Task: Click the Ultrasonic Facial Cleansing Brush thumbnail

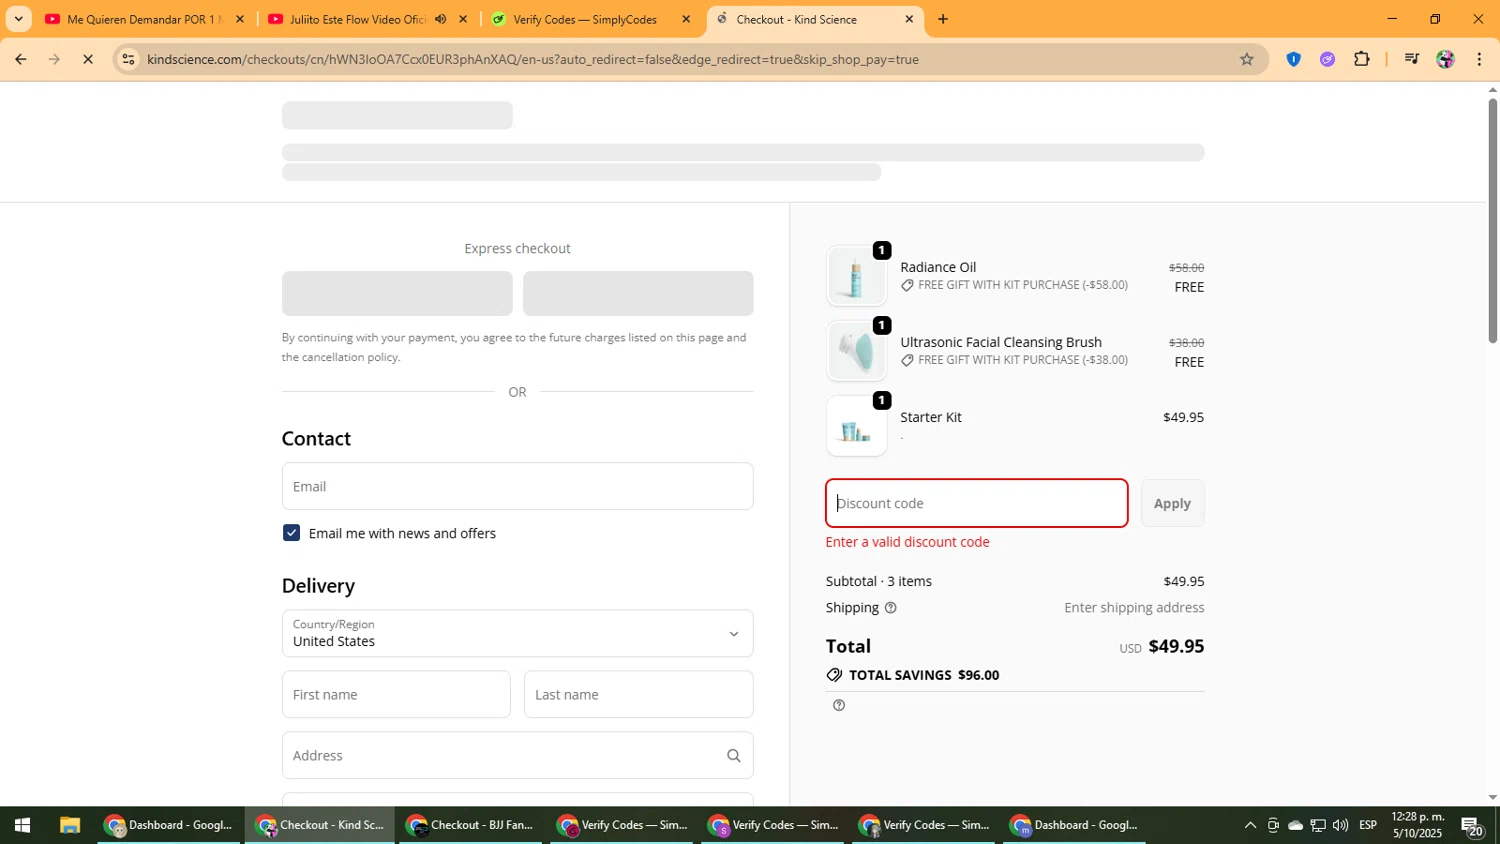Action: click(x=856, y=351)
